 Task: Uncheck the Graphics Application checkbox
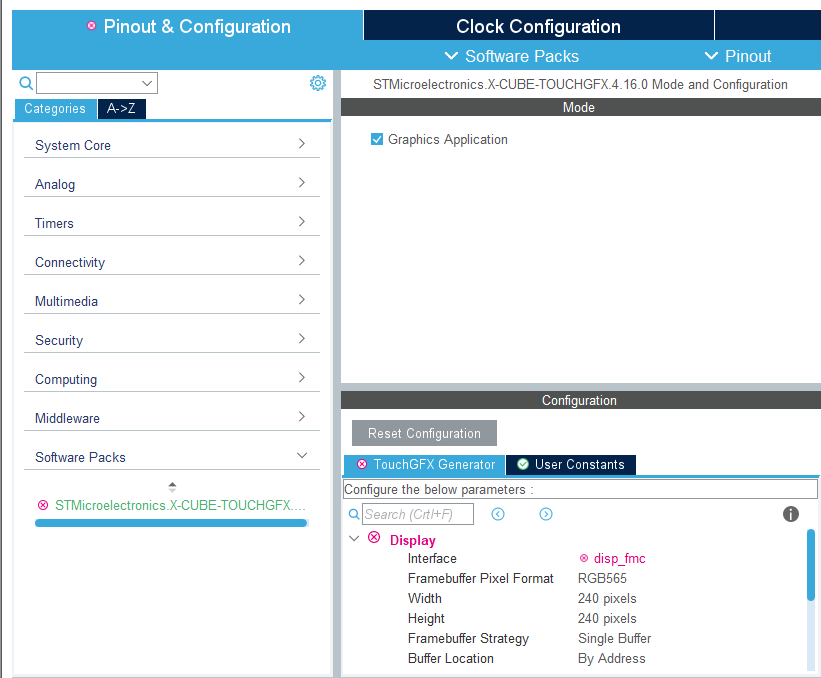pyautogui.click(x=376, y=139)
